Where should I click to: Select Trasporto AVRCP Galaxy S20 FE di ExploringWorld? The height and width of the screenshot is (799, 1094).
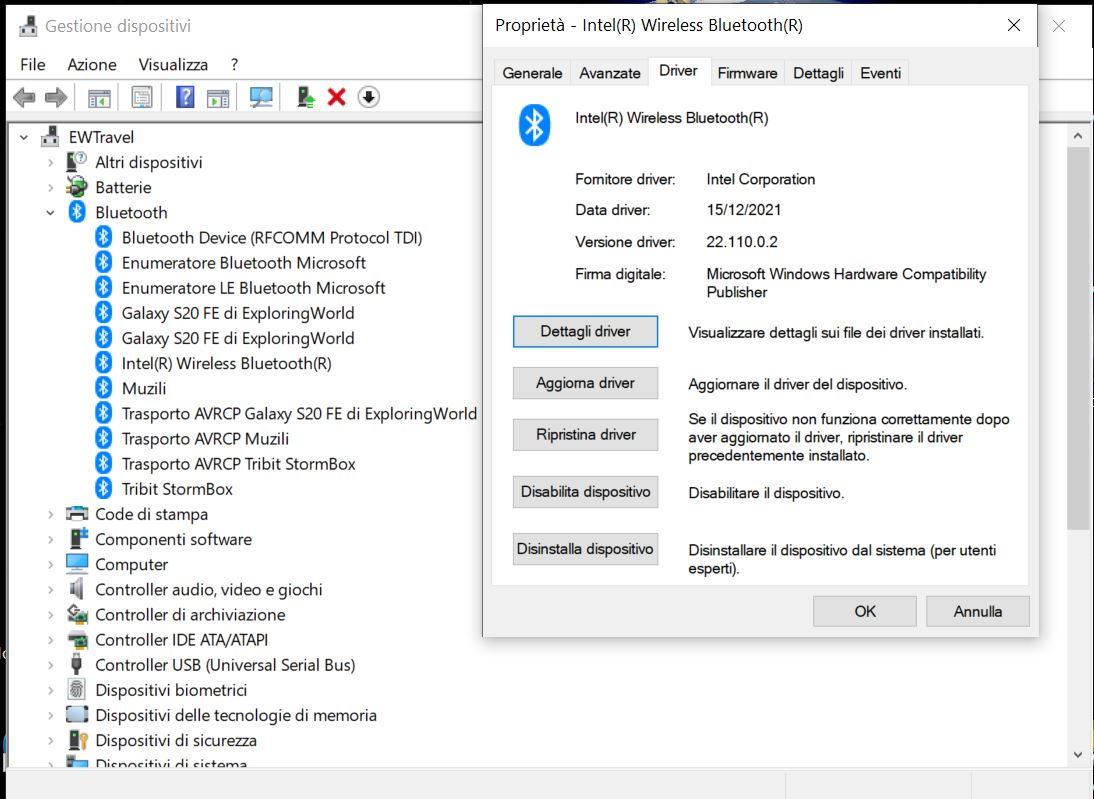tap(299, 413)
